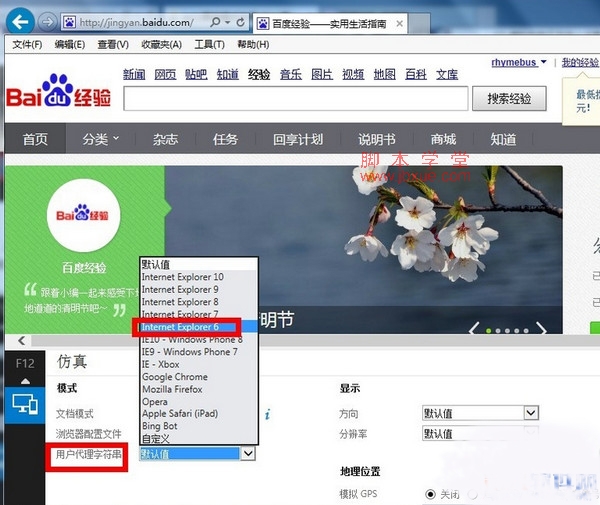Expand the 分类 navigation menu

pyautogui.click(x=101, y=139)
